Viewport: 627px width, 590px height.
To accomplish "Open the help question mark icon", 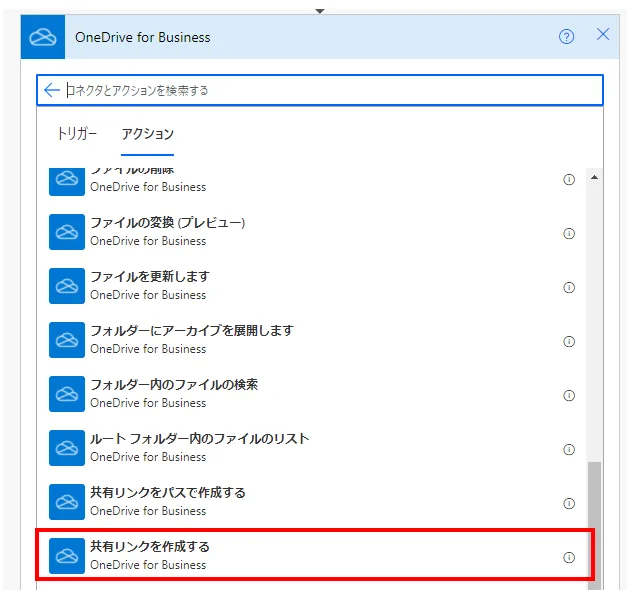I will [567, 37].
